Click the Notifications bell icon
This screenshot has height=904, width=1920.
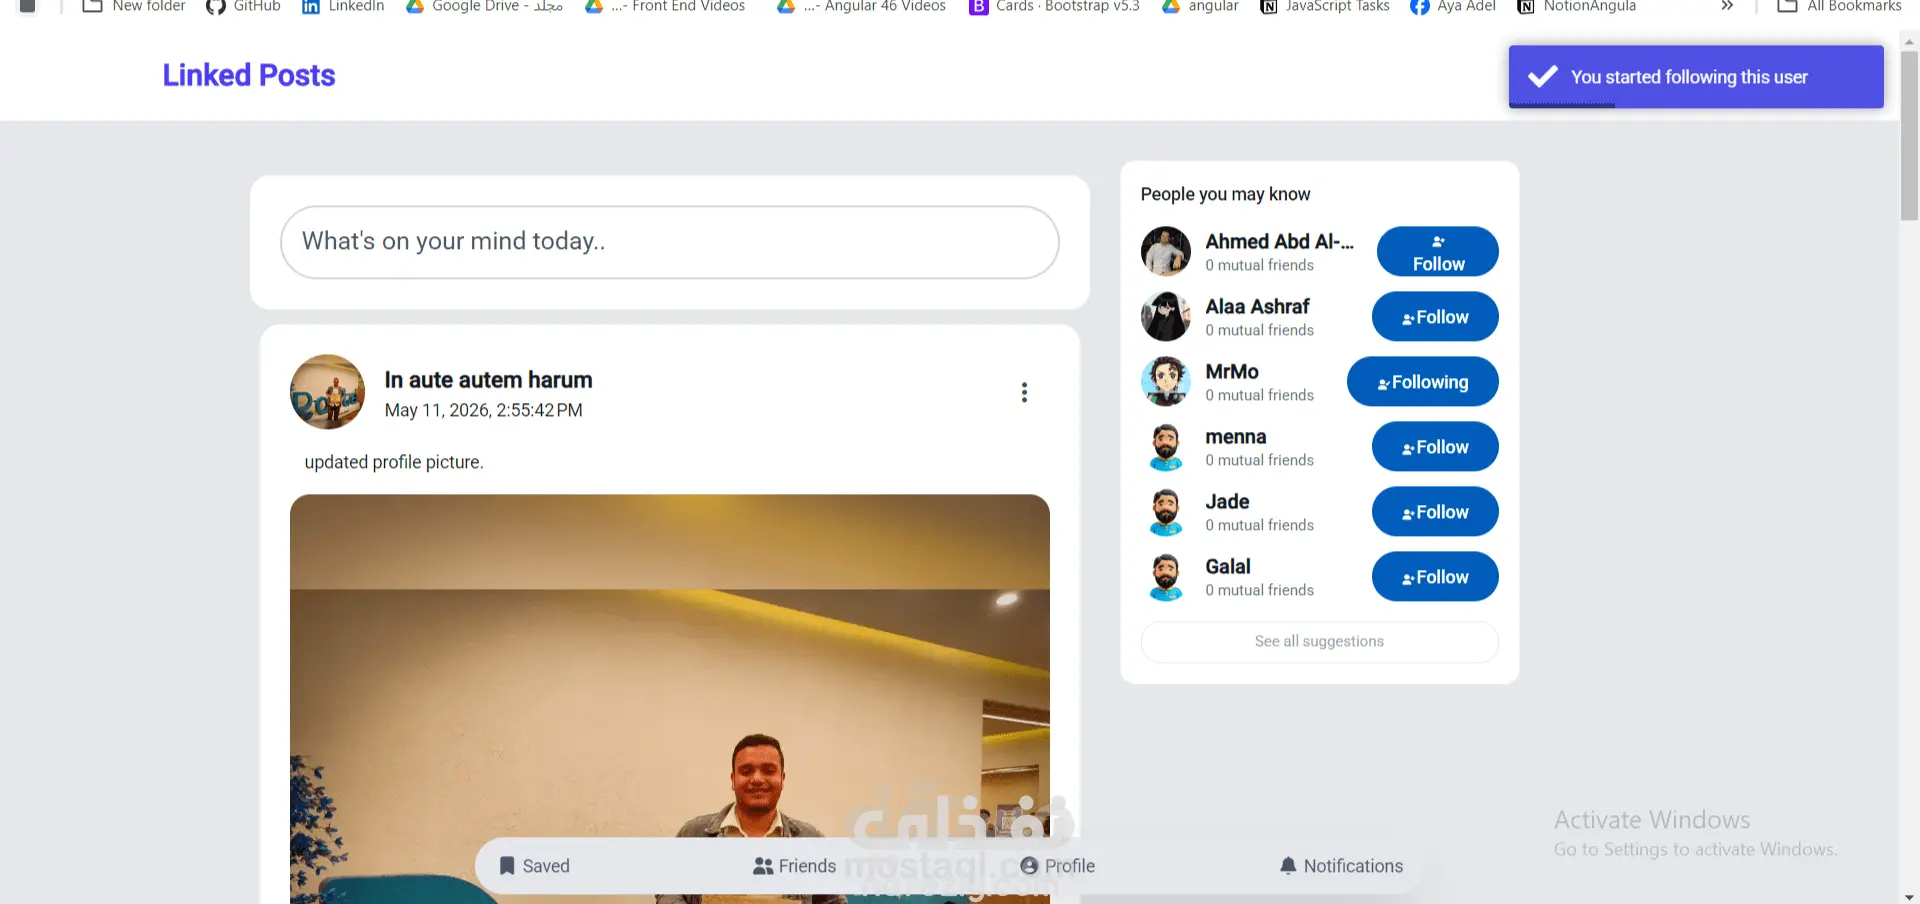1288,866
